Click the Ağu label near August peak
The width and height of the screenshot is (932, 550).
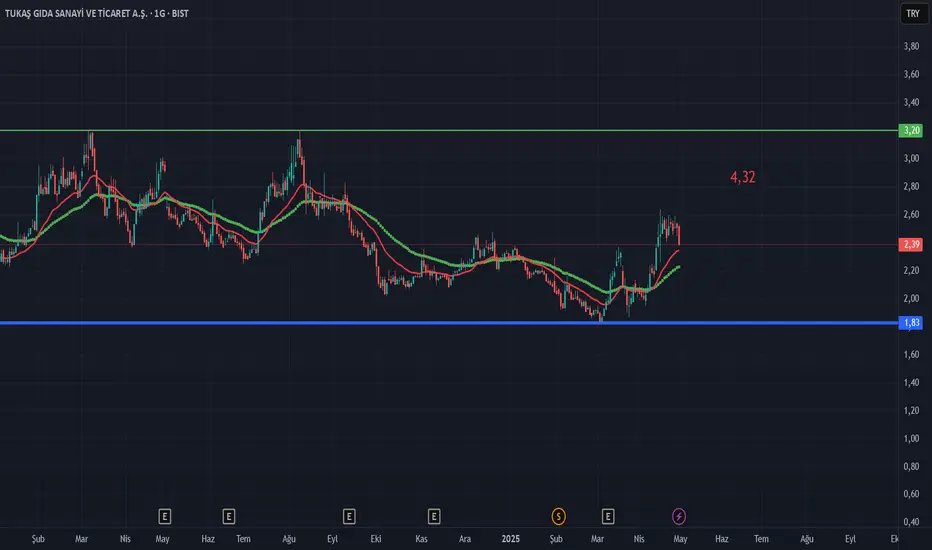[x=289, y=539]
